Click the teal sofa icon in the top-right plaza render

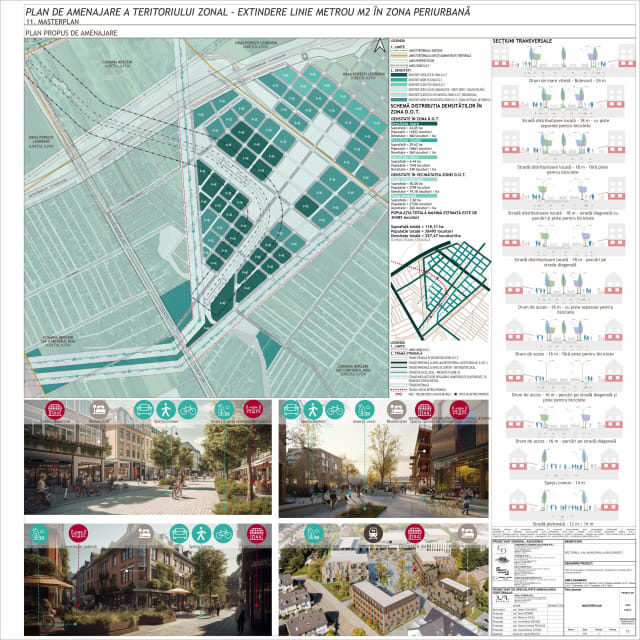291,410
